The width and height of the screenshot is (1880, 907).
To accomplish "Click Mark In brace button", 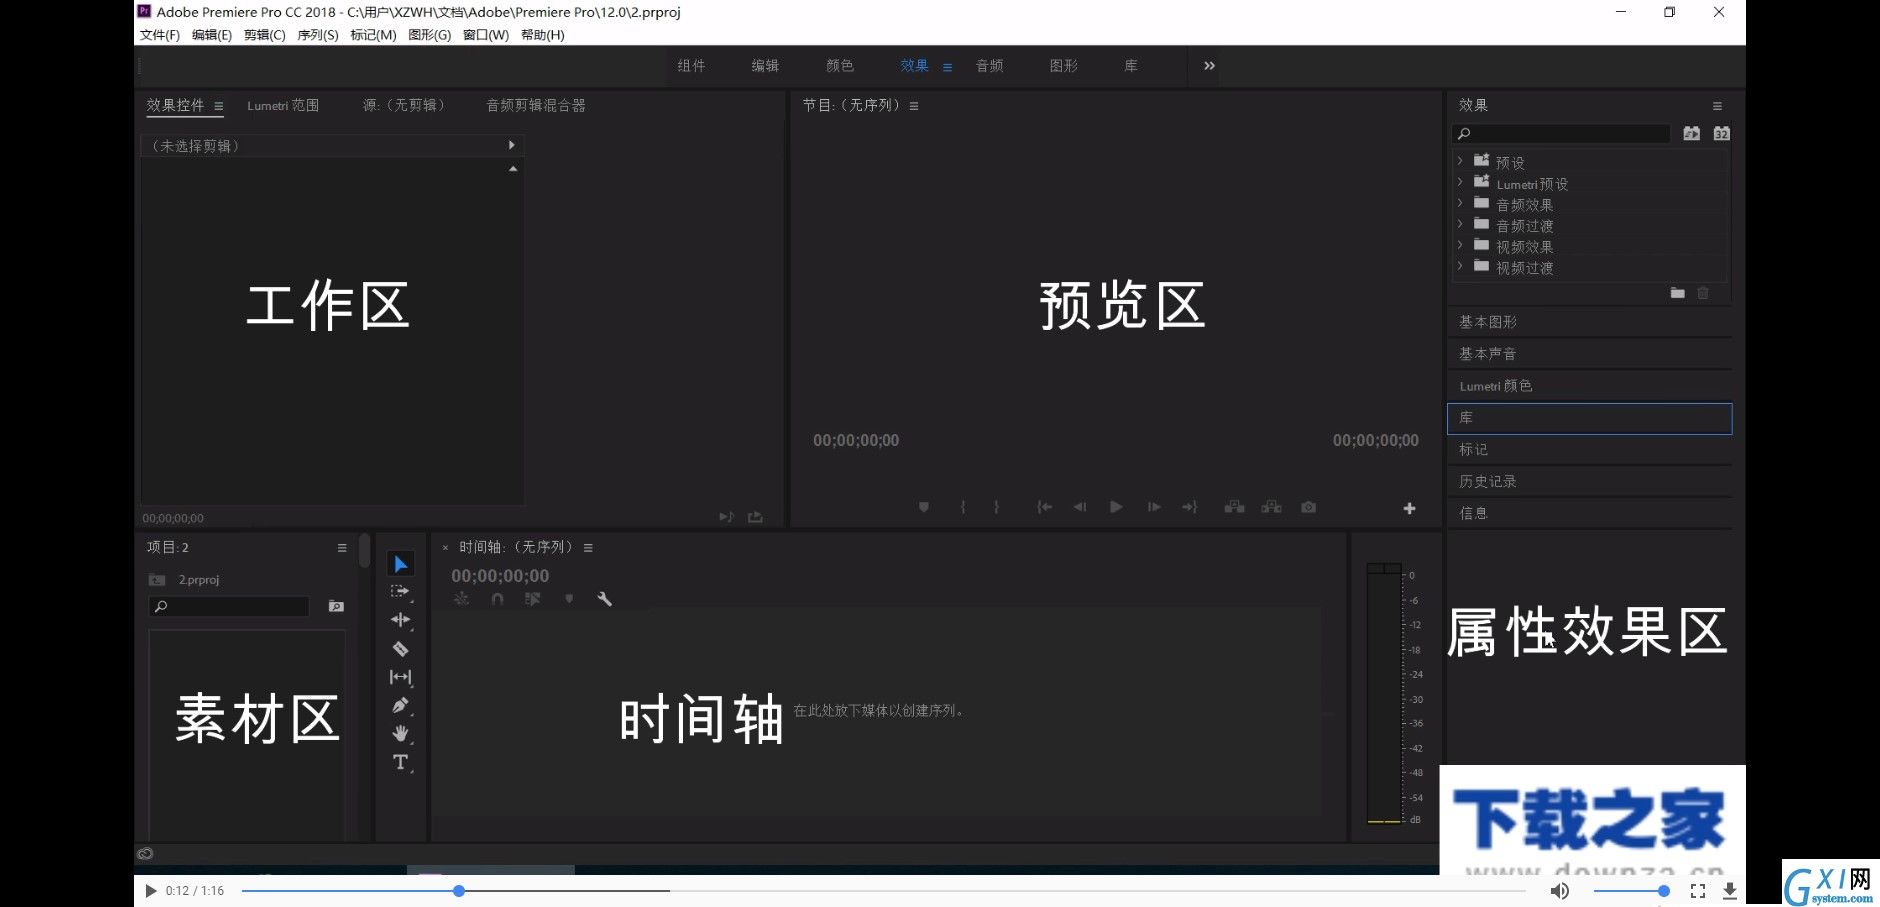I will tap(963, 507).
